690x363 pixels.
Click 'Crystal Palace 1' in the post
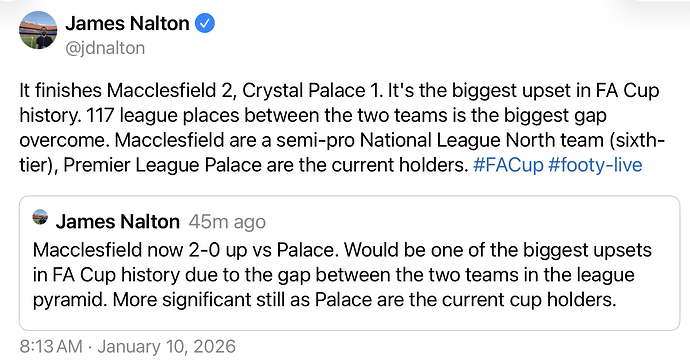312,91
